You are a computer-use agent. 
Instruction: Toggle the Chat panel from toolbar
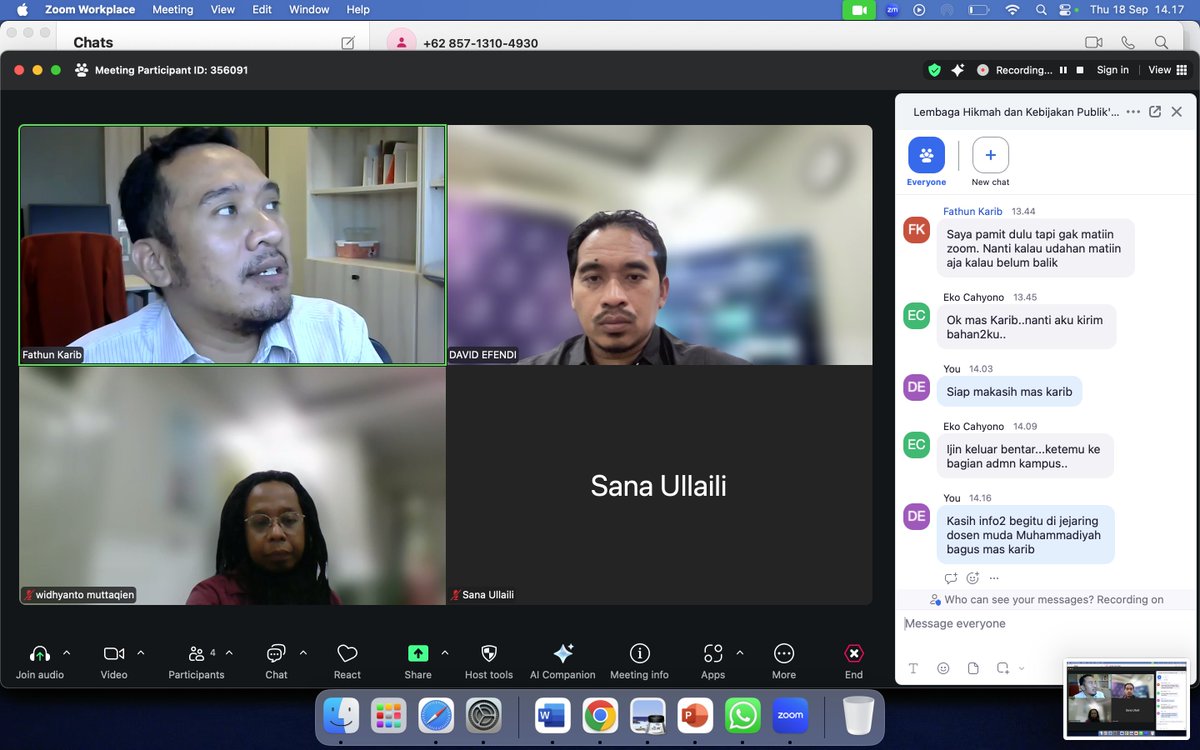pos(276,653)
